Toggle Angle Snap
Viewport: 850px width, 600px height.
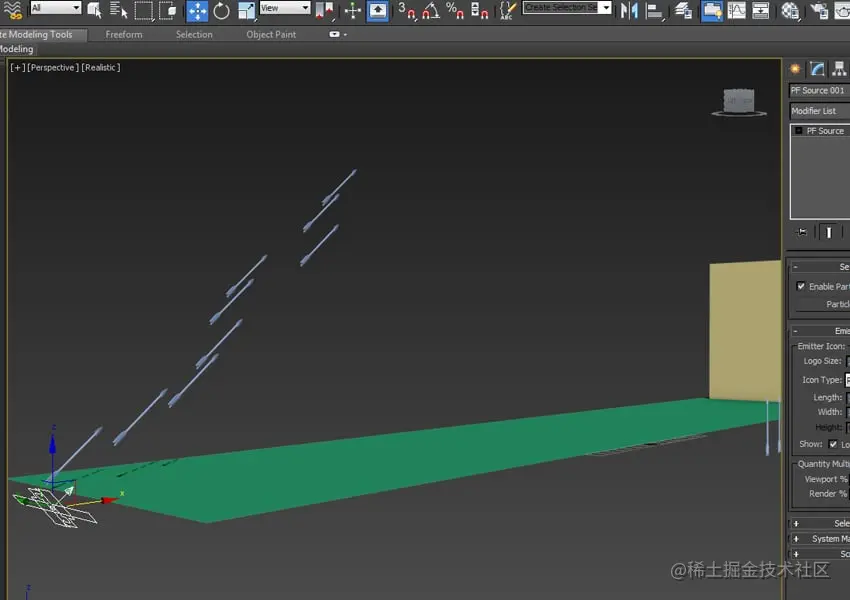(431, 10)
